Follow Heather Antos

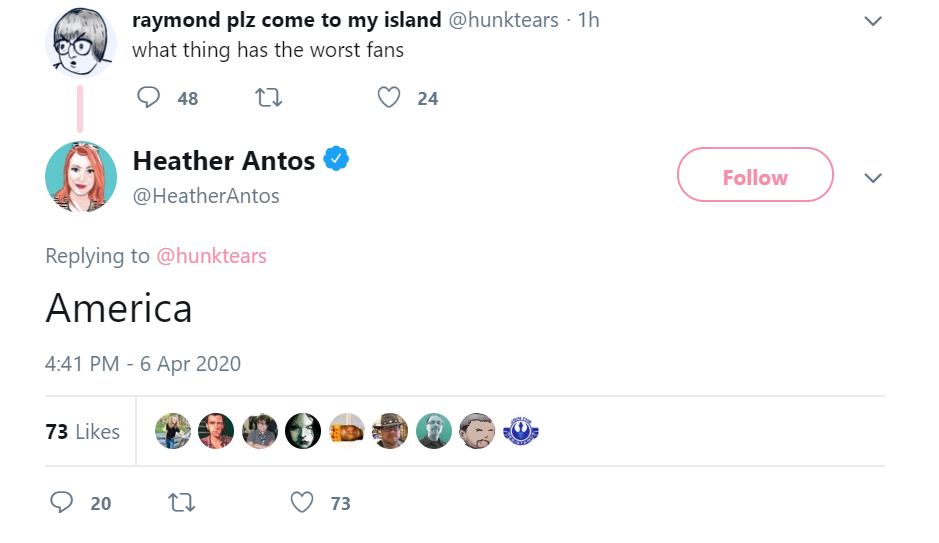pos(755,177)
